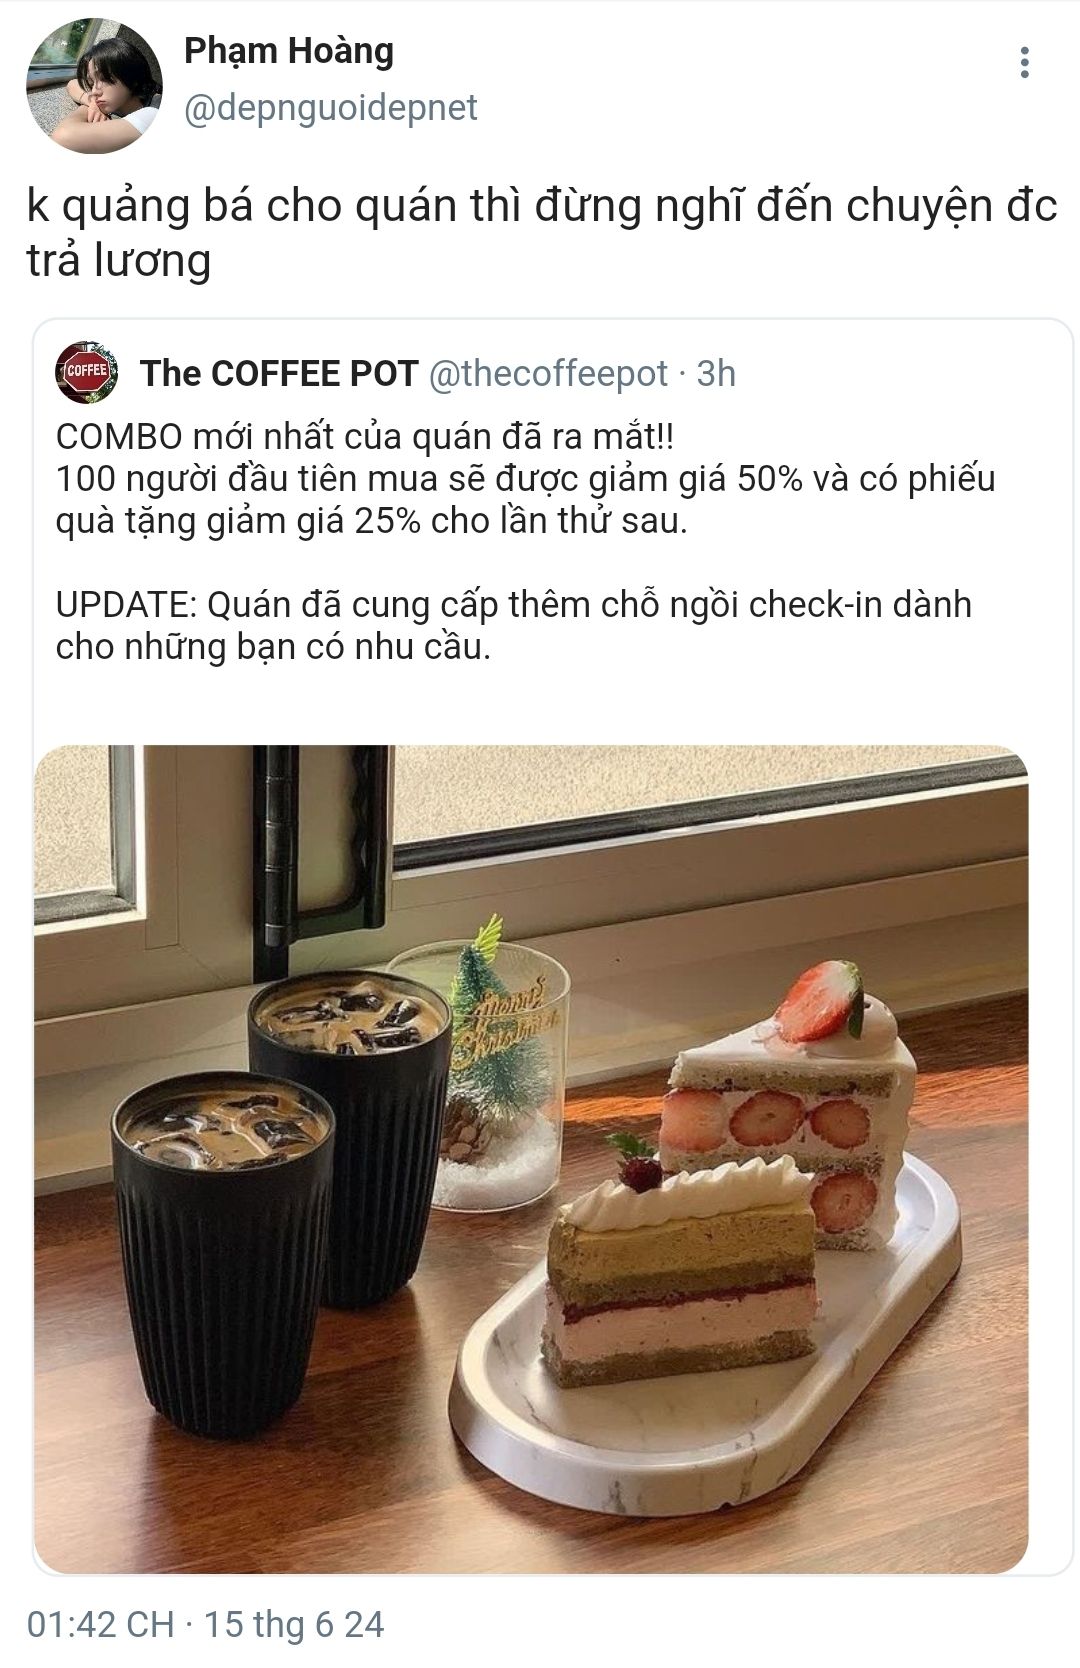Select the main tweet text about trả lương

point(541,233)
